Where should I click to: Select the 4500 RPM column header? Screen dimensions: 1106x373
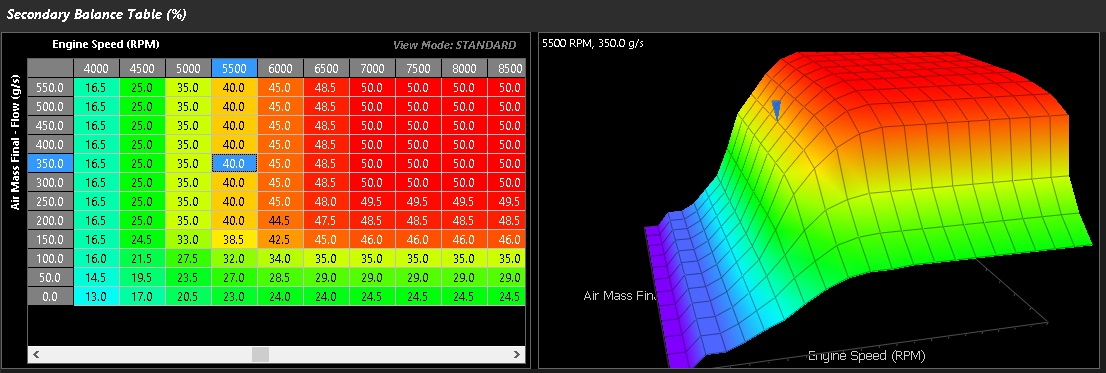(x=142, y=68)
